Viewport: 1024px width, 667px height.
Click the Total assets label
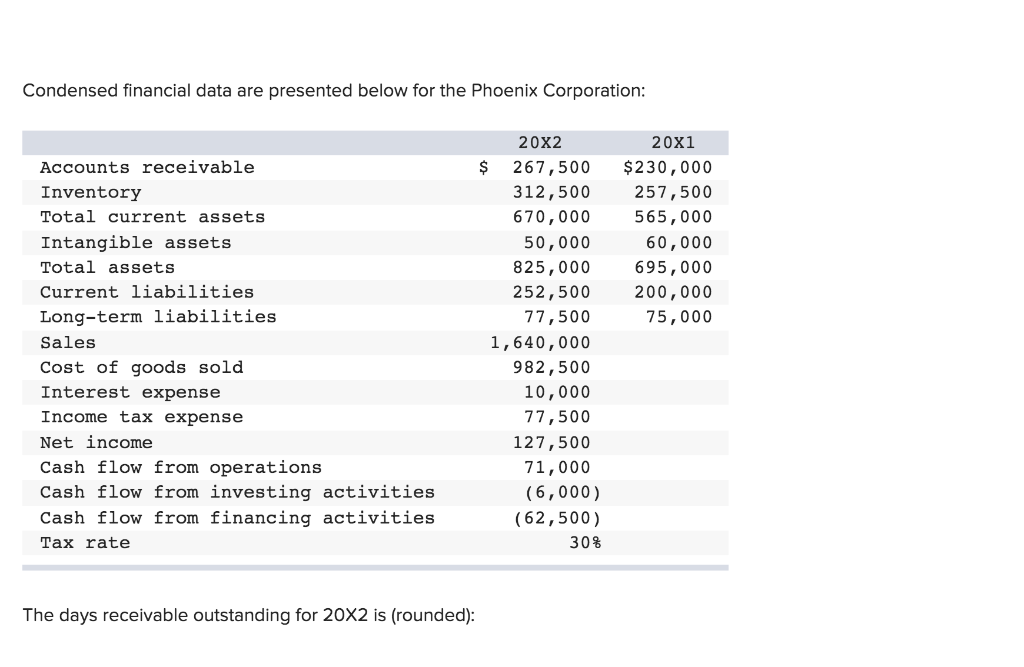click(x=106, y=267)
